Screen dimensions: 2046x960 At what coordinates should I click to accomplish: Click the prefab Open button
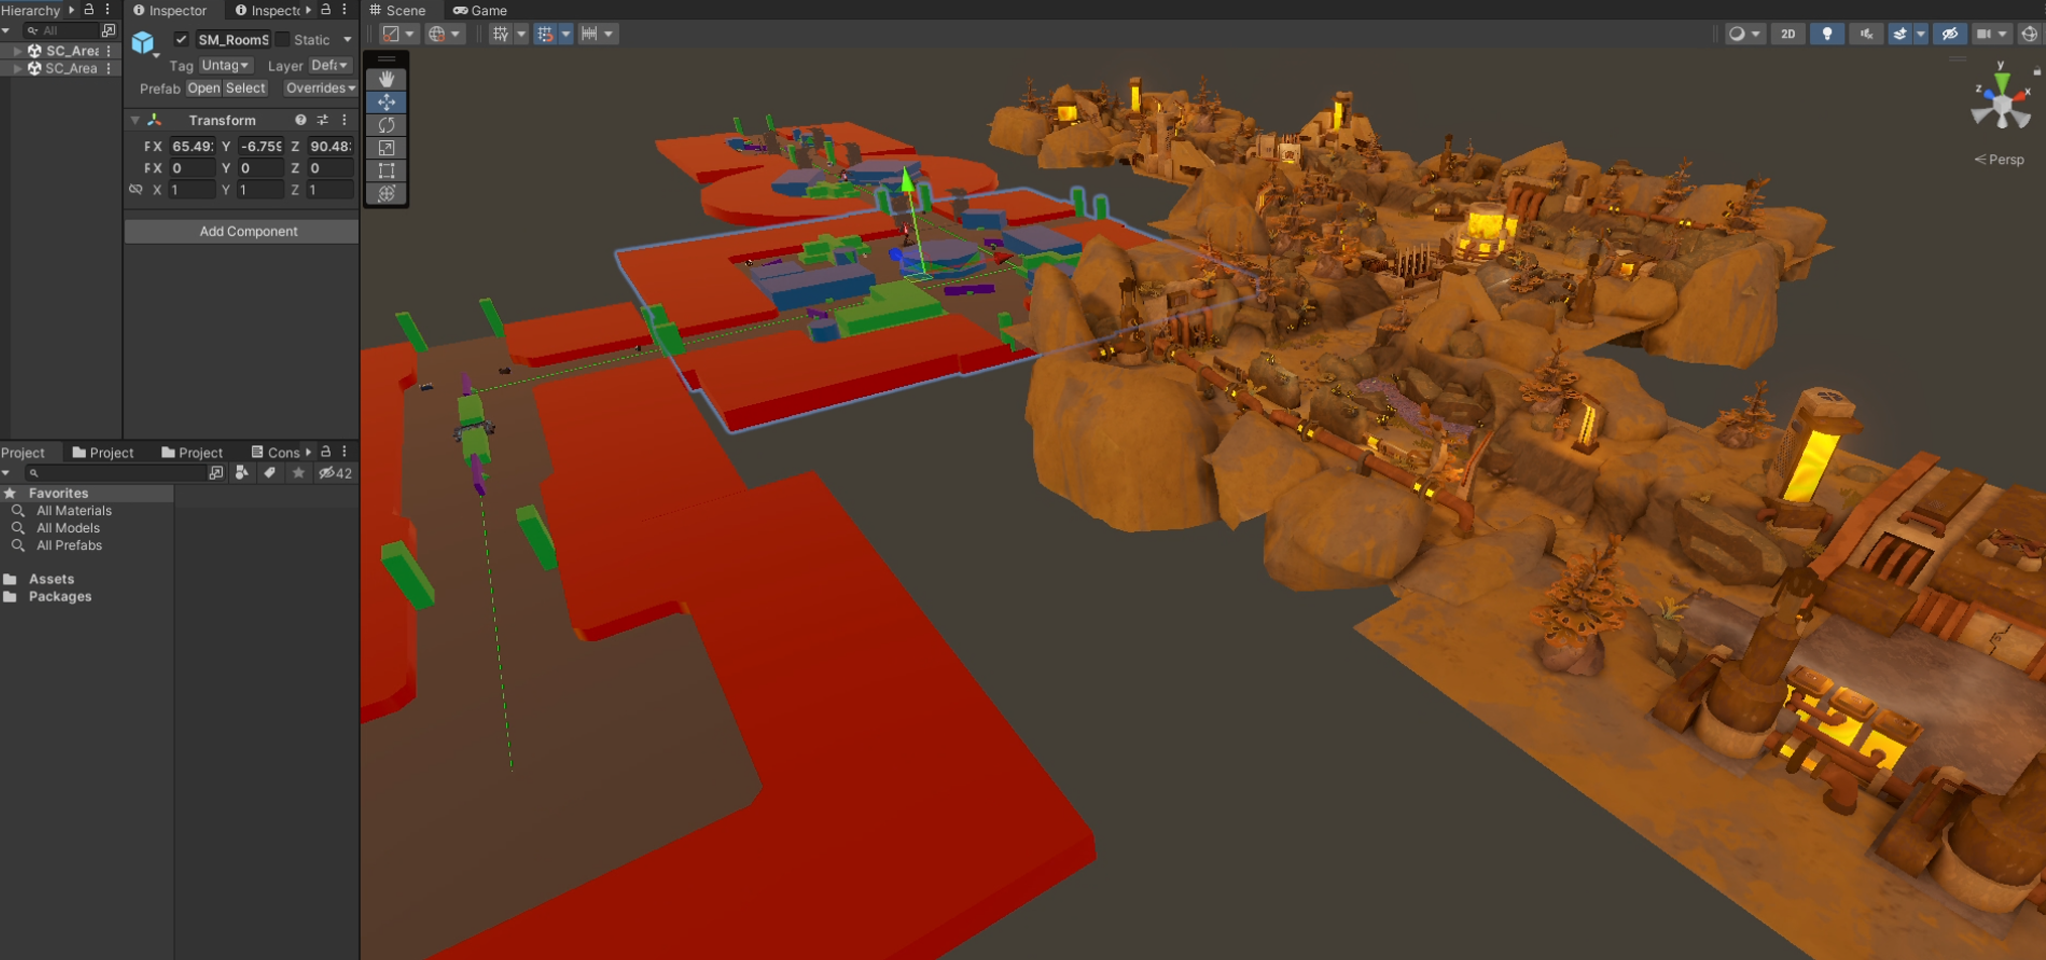point(203,88)
